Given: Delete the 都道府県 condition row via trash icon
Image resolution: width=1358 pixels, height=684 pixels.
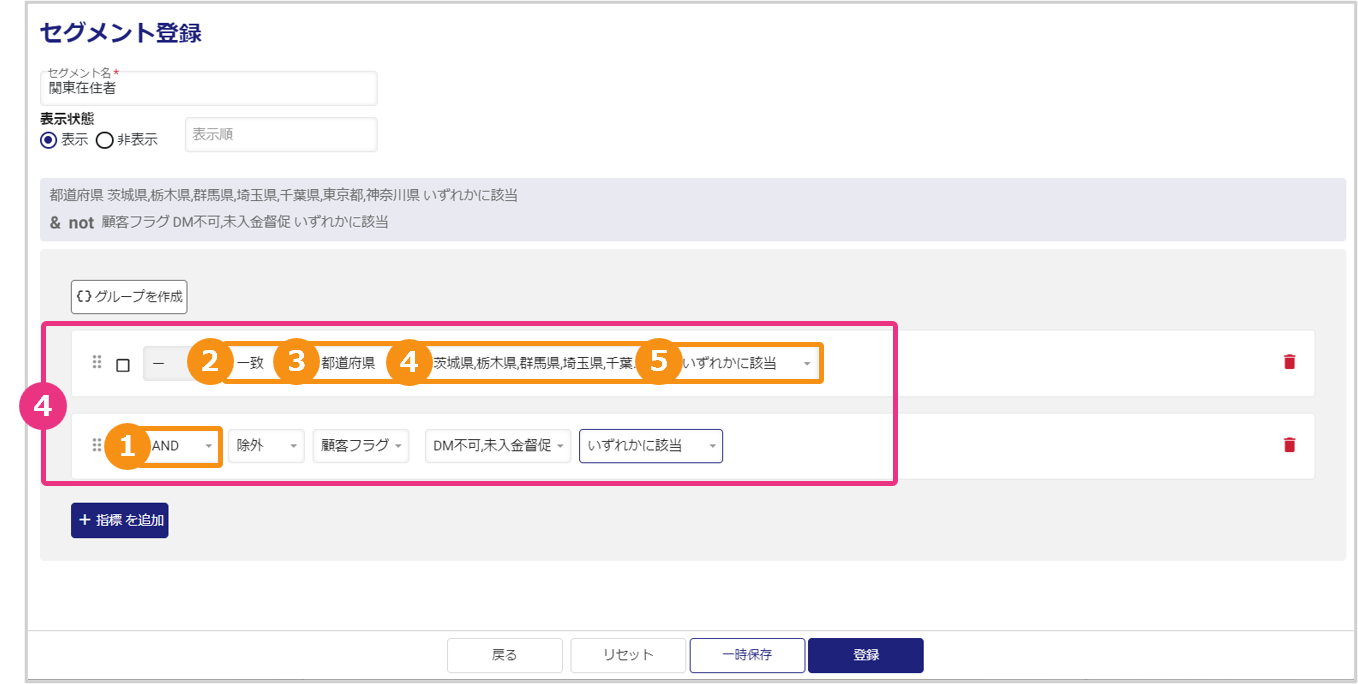Looking at the screenshot, I should (x=1289, y=362).
